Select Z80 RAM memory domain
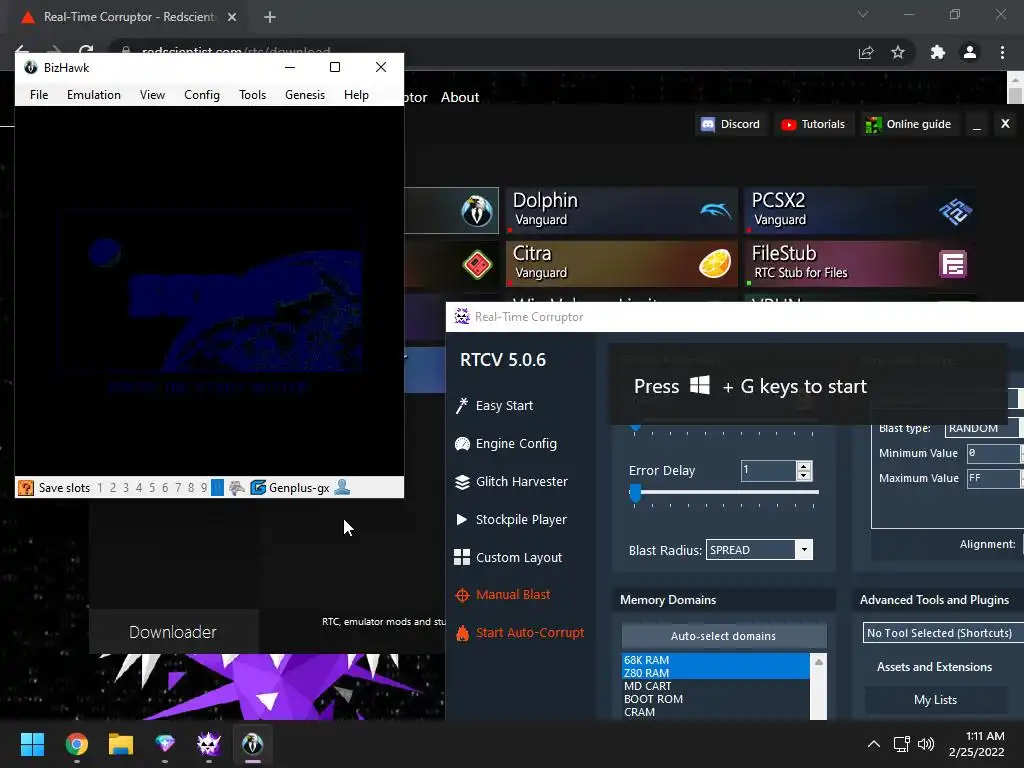 (716, 673)
